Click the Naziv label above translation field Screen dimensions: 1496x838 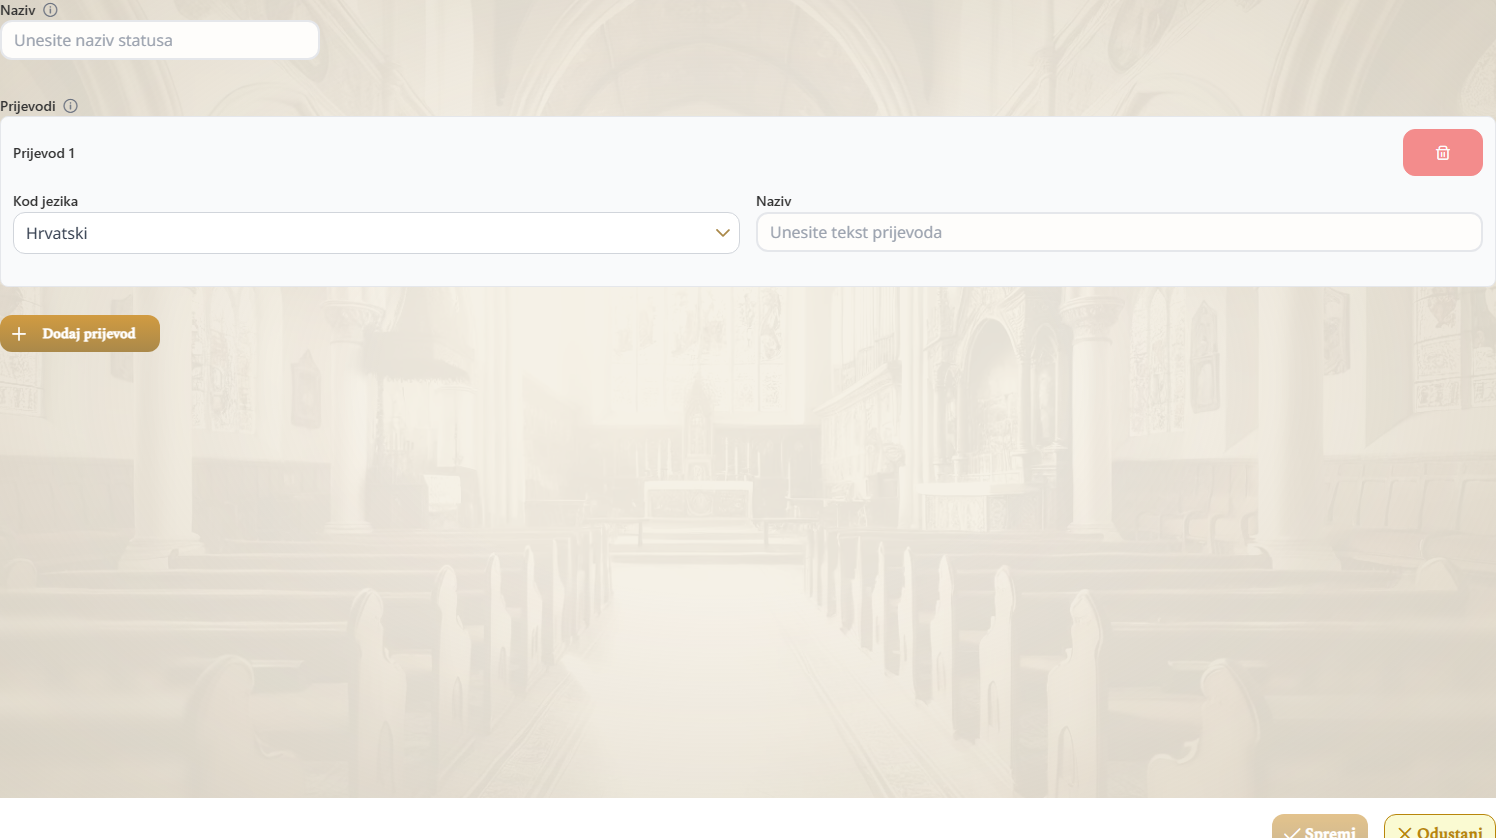774,201
